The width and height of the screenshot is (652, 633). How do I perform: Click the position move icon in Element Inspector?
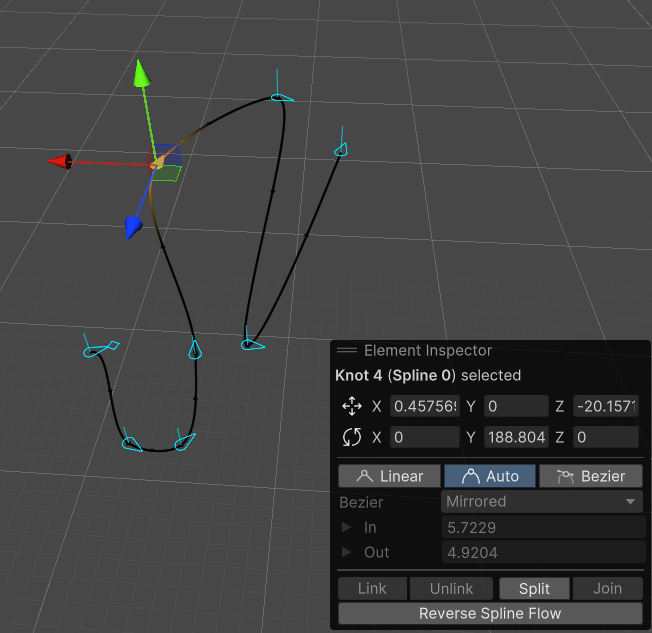tap(352, 406)
